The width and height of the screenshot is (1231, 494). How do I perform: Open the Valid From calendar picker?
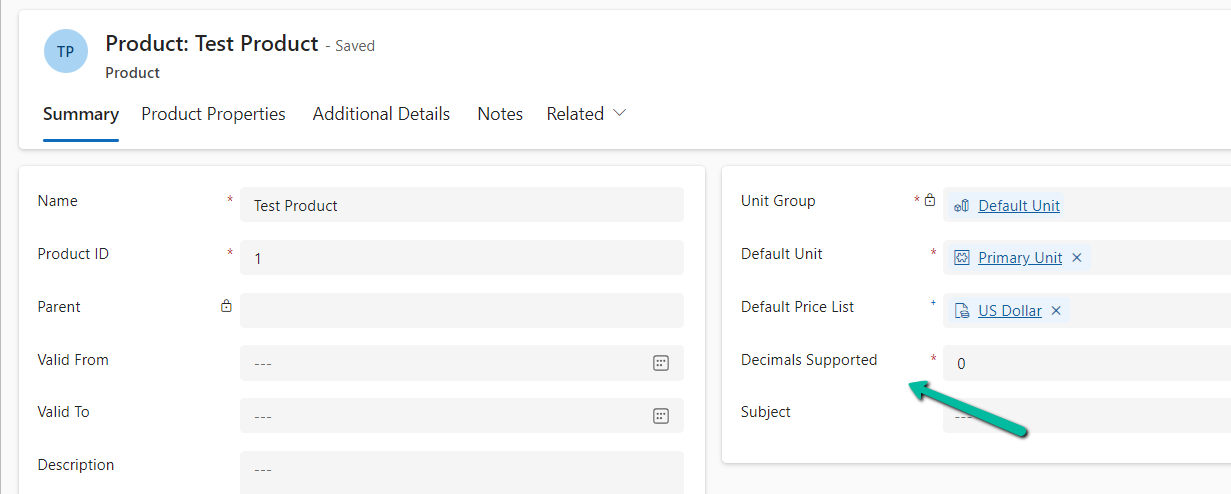pyautogui.click(x=660, y=363)
